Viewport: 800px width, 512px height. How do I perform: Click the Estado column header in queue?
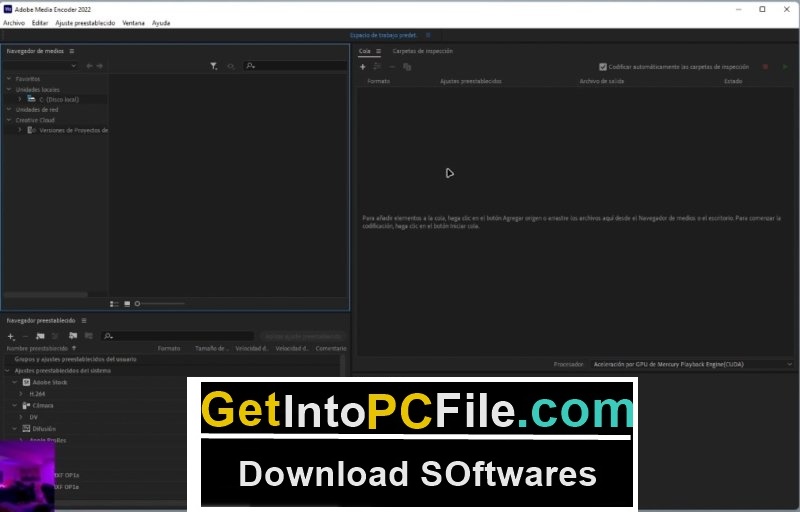733,81
